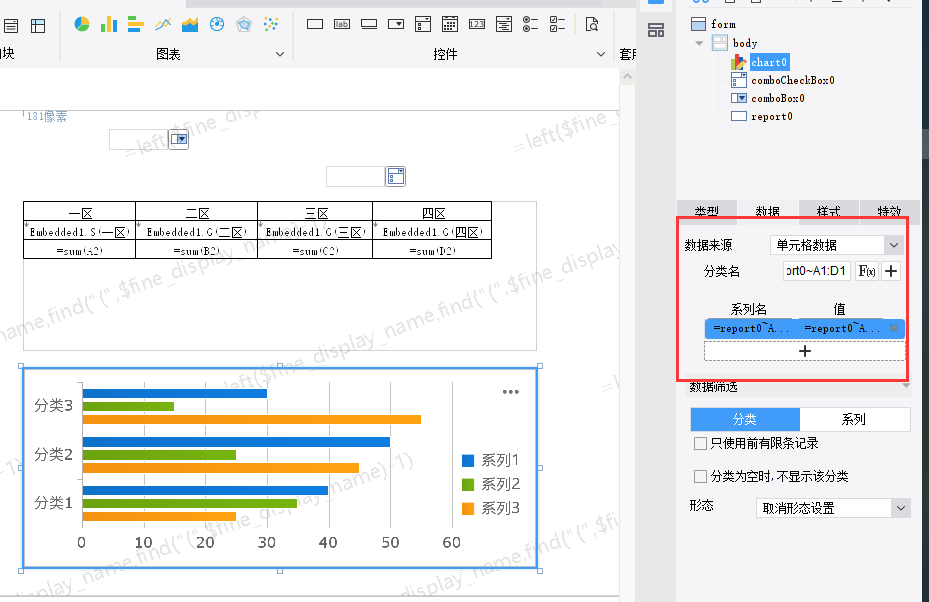Screen dimensions: 929x602
Task: Select comboCheckBox0 in the component tree
Action: [793, 80]
